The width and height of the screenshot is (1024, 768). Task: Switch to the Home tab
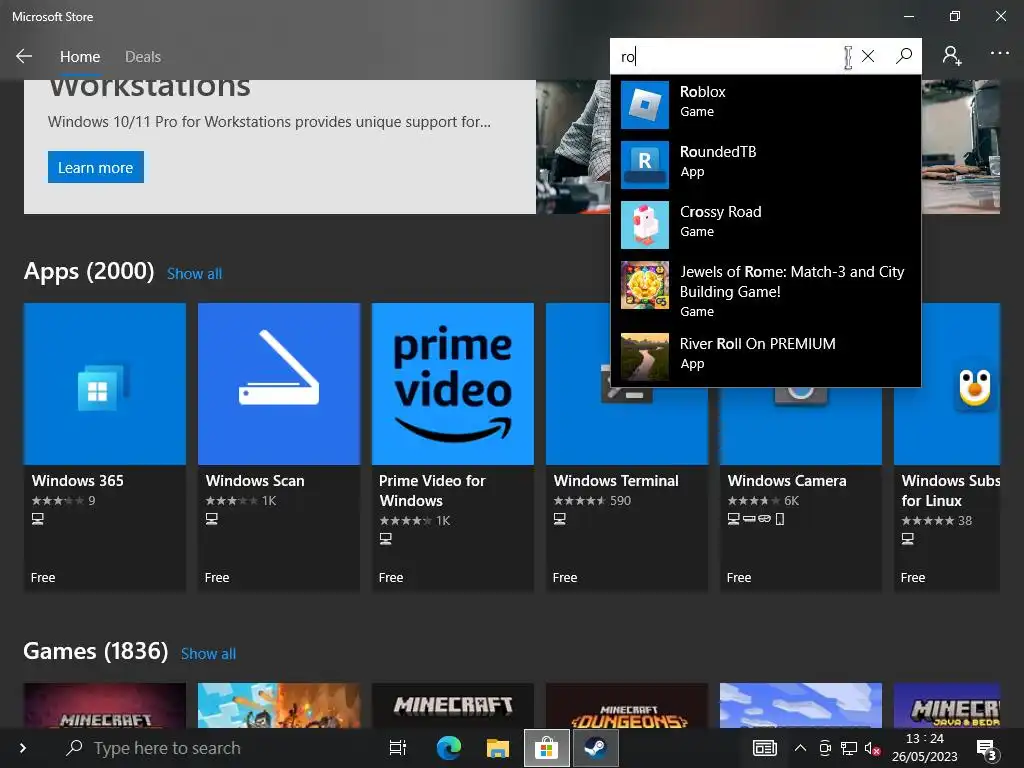[x=80, y=57]
